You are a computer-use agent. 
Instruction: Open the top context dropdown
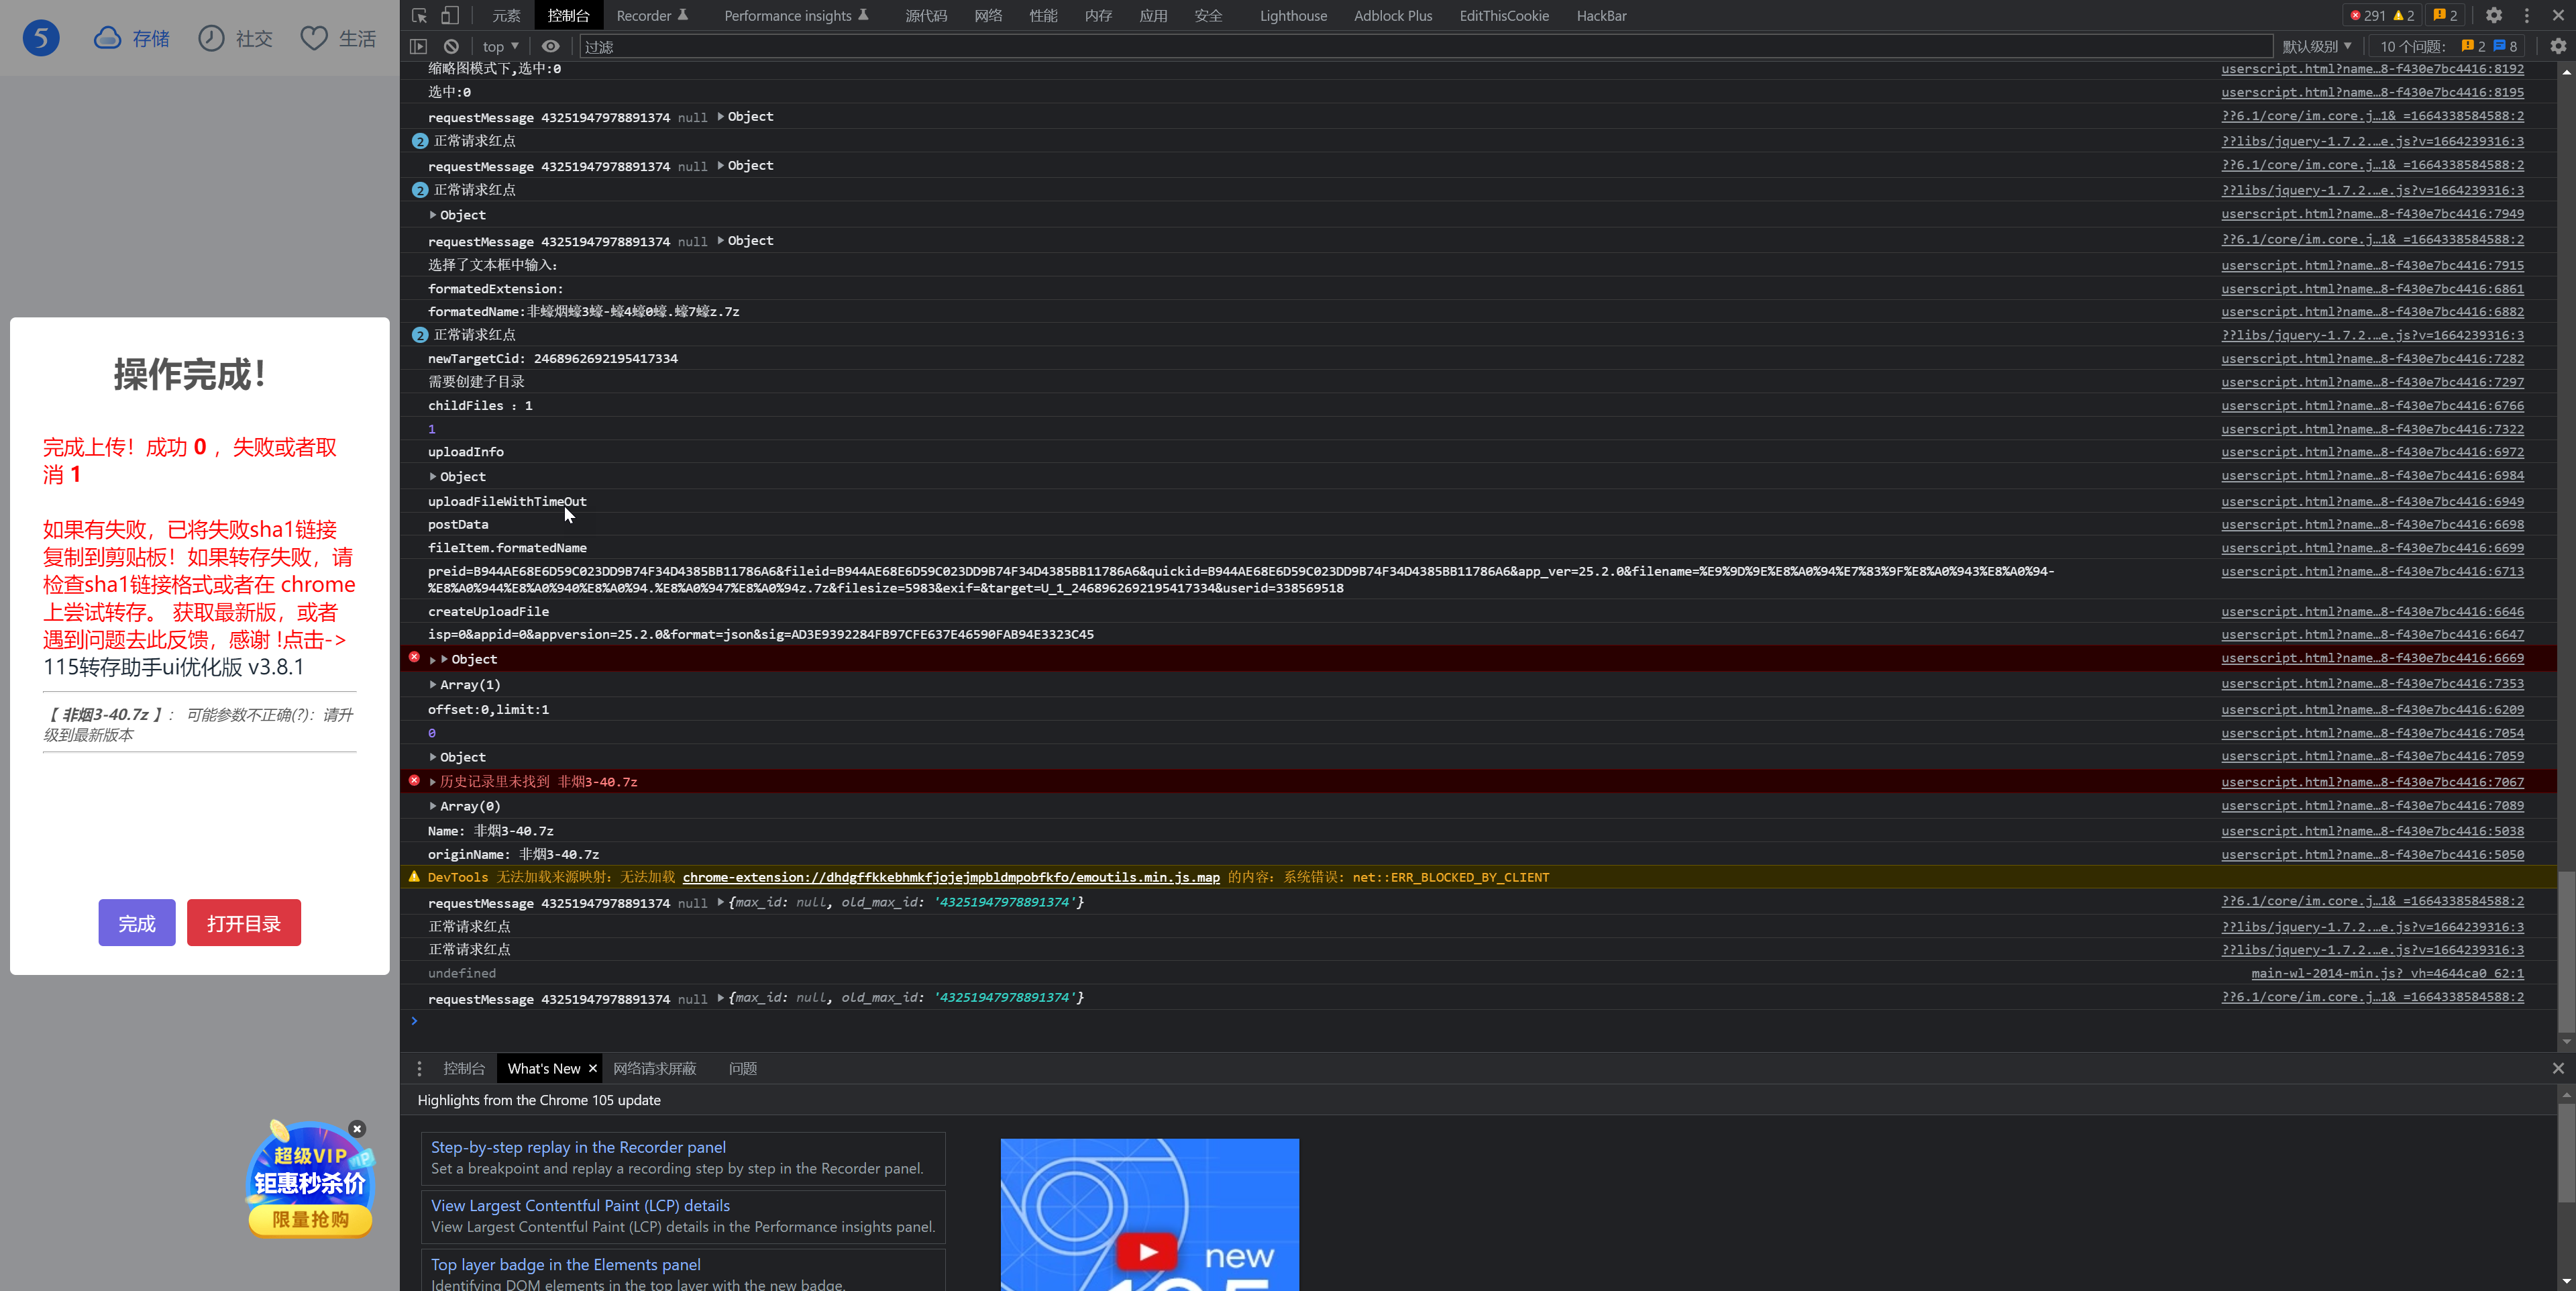tap(500, 46)
